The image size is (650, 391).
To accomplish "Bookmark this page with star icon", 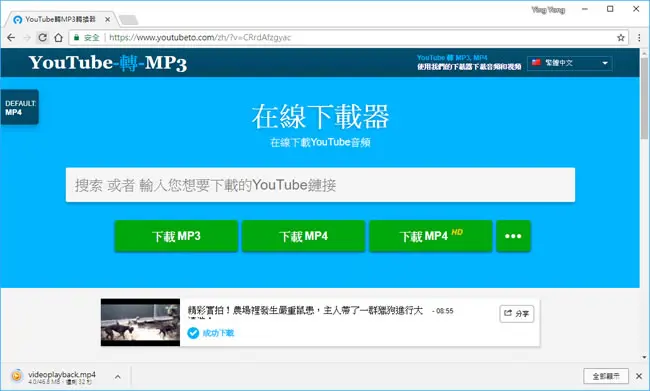I will [x=621, y=38].
